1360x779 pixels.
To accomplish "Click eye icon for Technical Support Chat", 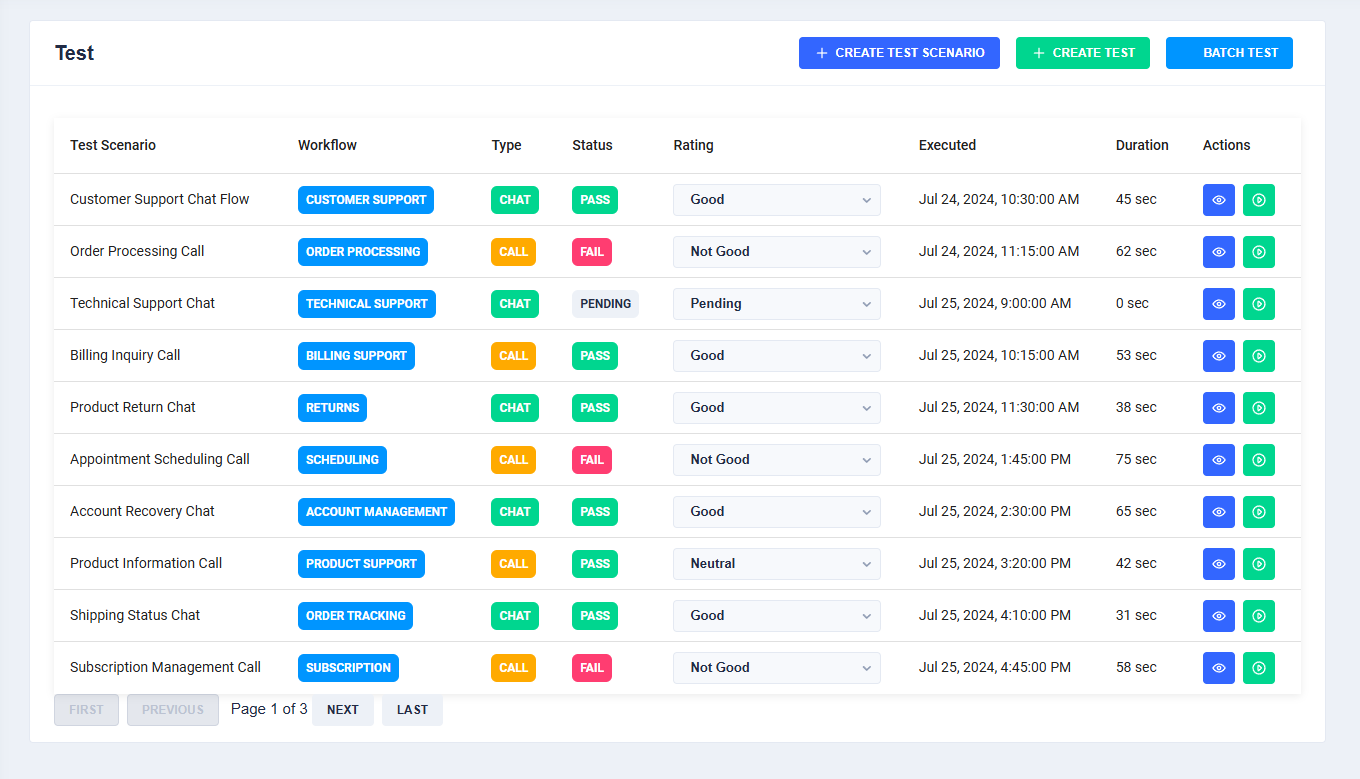I will (x=1218, y=304).
